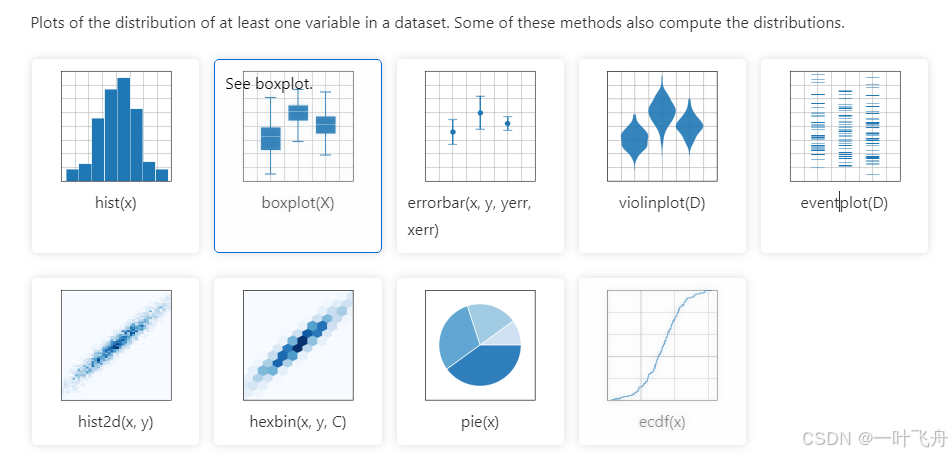Click the CSDN author watermark
The height and width of the screenshot is (456, 952).
pos(874,438)
